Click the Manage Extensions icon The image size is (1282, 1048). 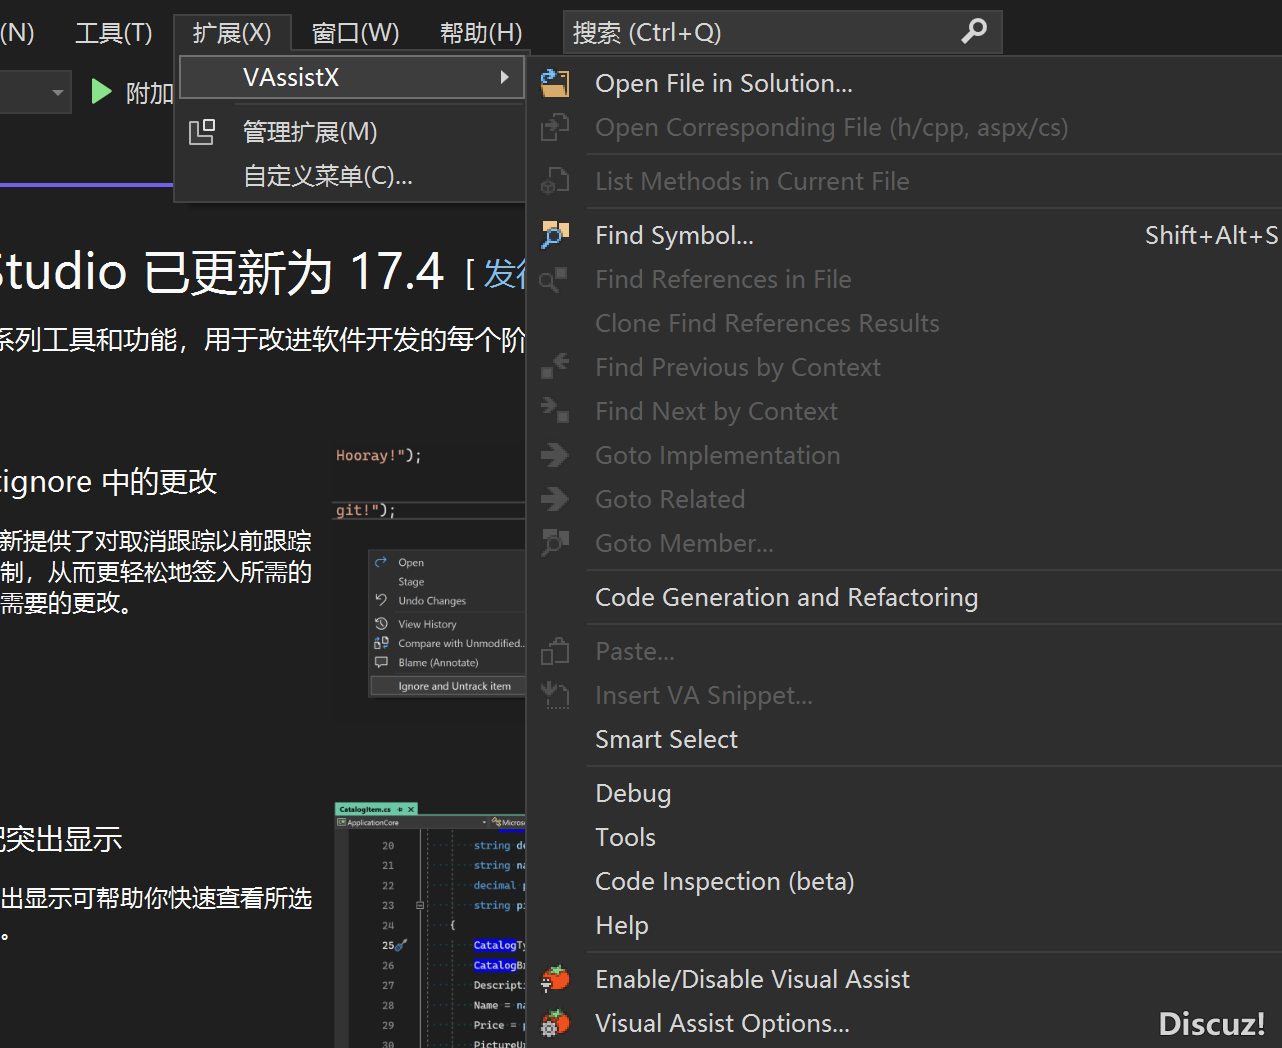[202, 132]
